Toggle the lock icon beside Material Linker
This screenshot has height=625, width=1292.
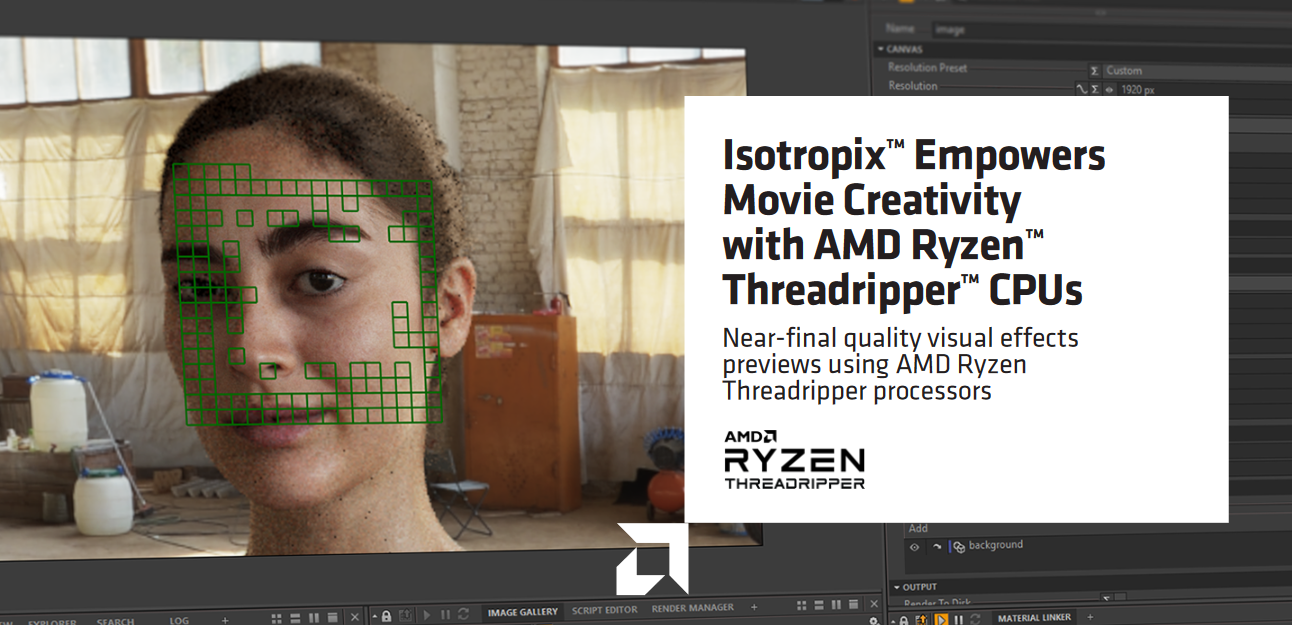coord(903,620)
